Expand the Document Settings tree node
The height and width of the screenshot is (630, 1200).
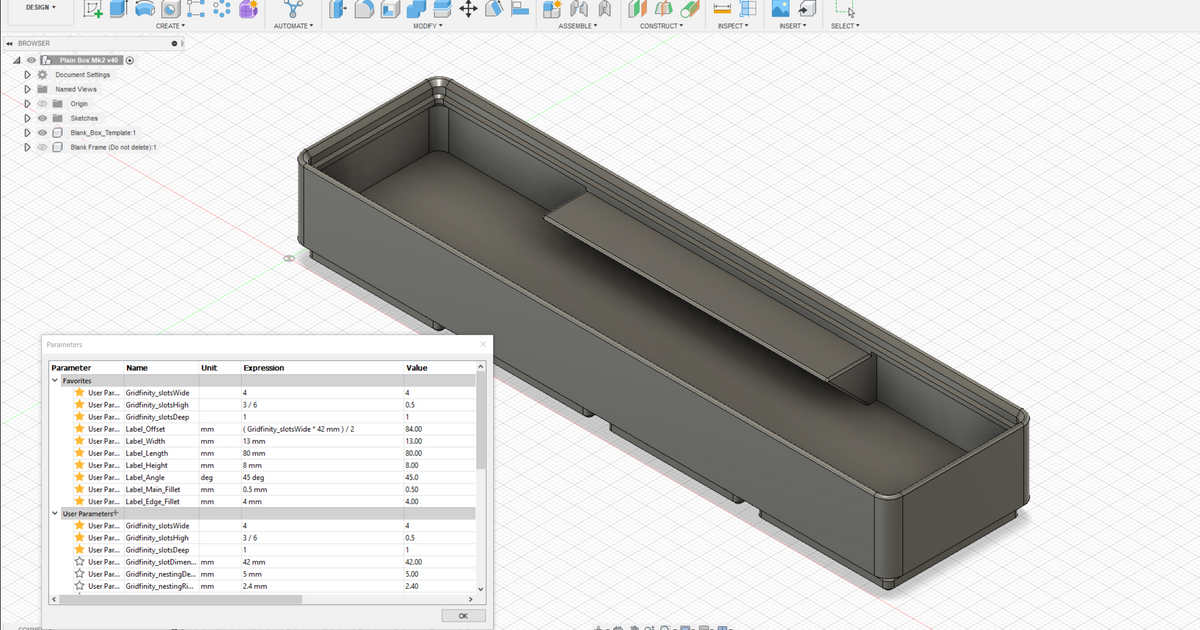28,75
